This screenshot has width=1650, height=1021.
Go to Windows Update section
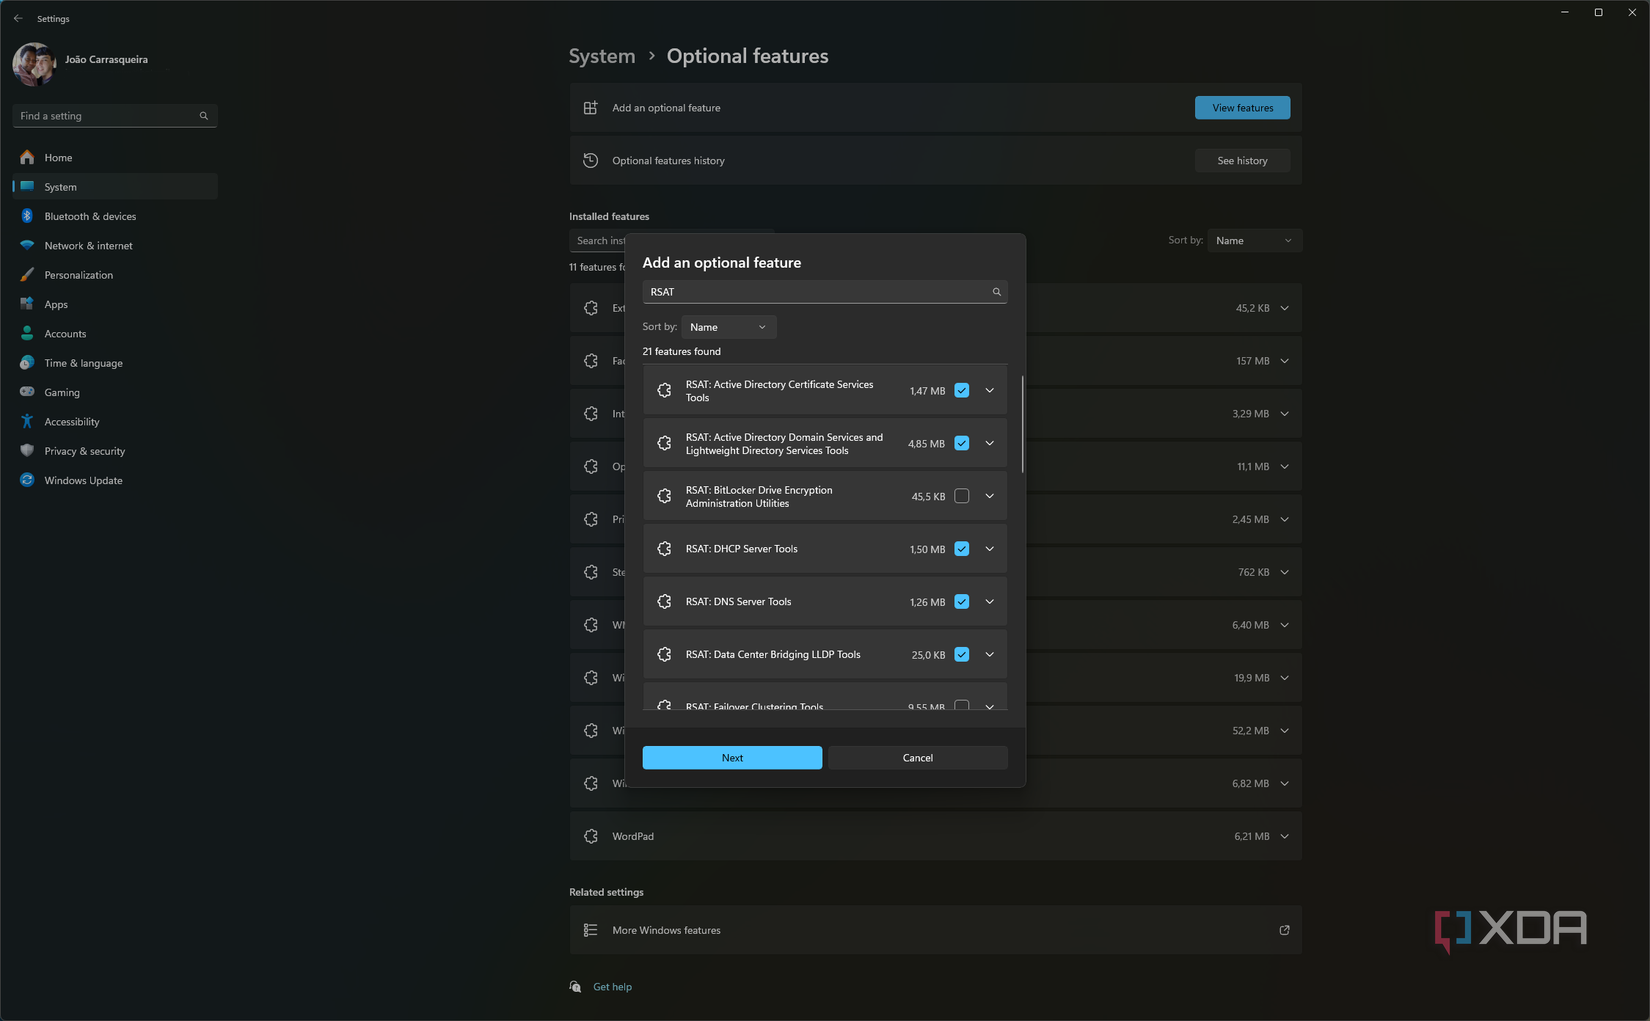click(83, 480)
